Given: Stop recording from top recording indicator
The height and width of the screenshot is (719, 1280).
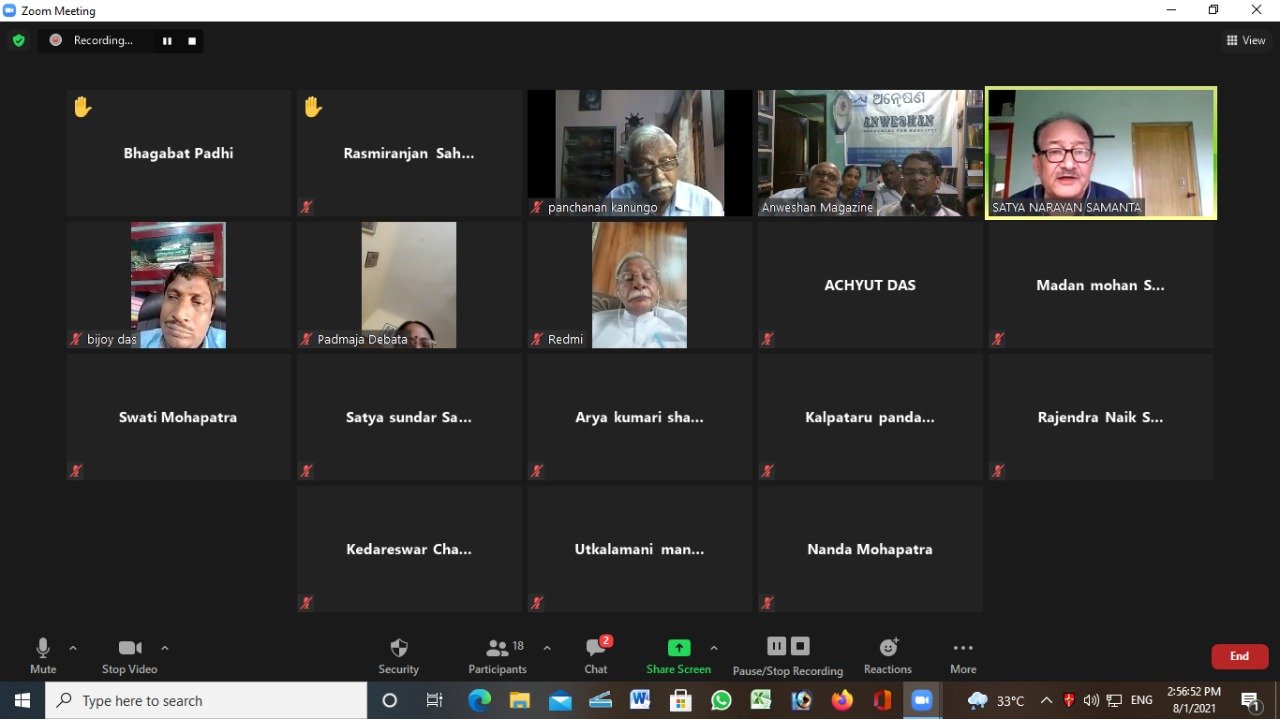Looking at the screenshot, I should [x=192, y=41].
